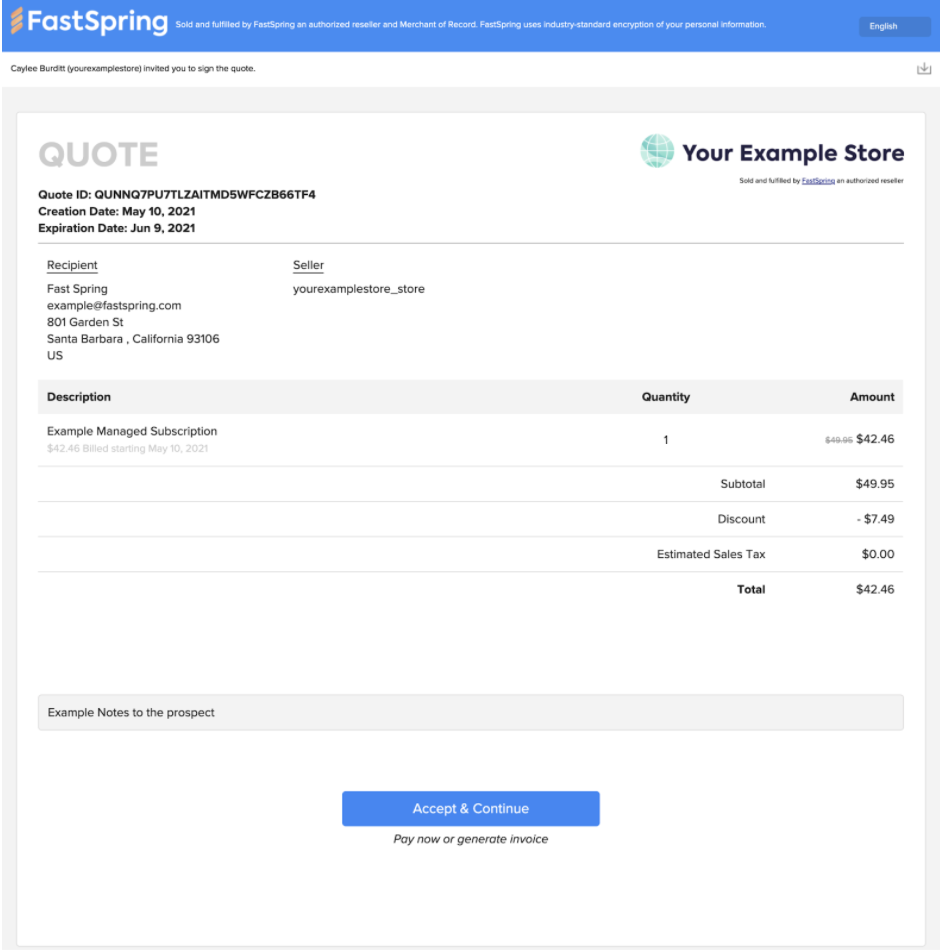Screen dimensions: 940x950
Task: Open the English language dropdown
Action: click(x=894, y=26)
